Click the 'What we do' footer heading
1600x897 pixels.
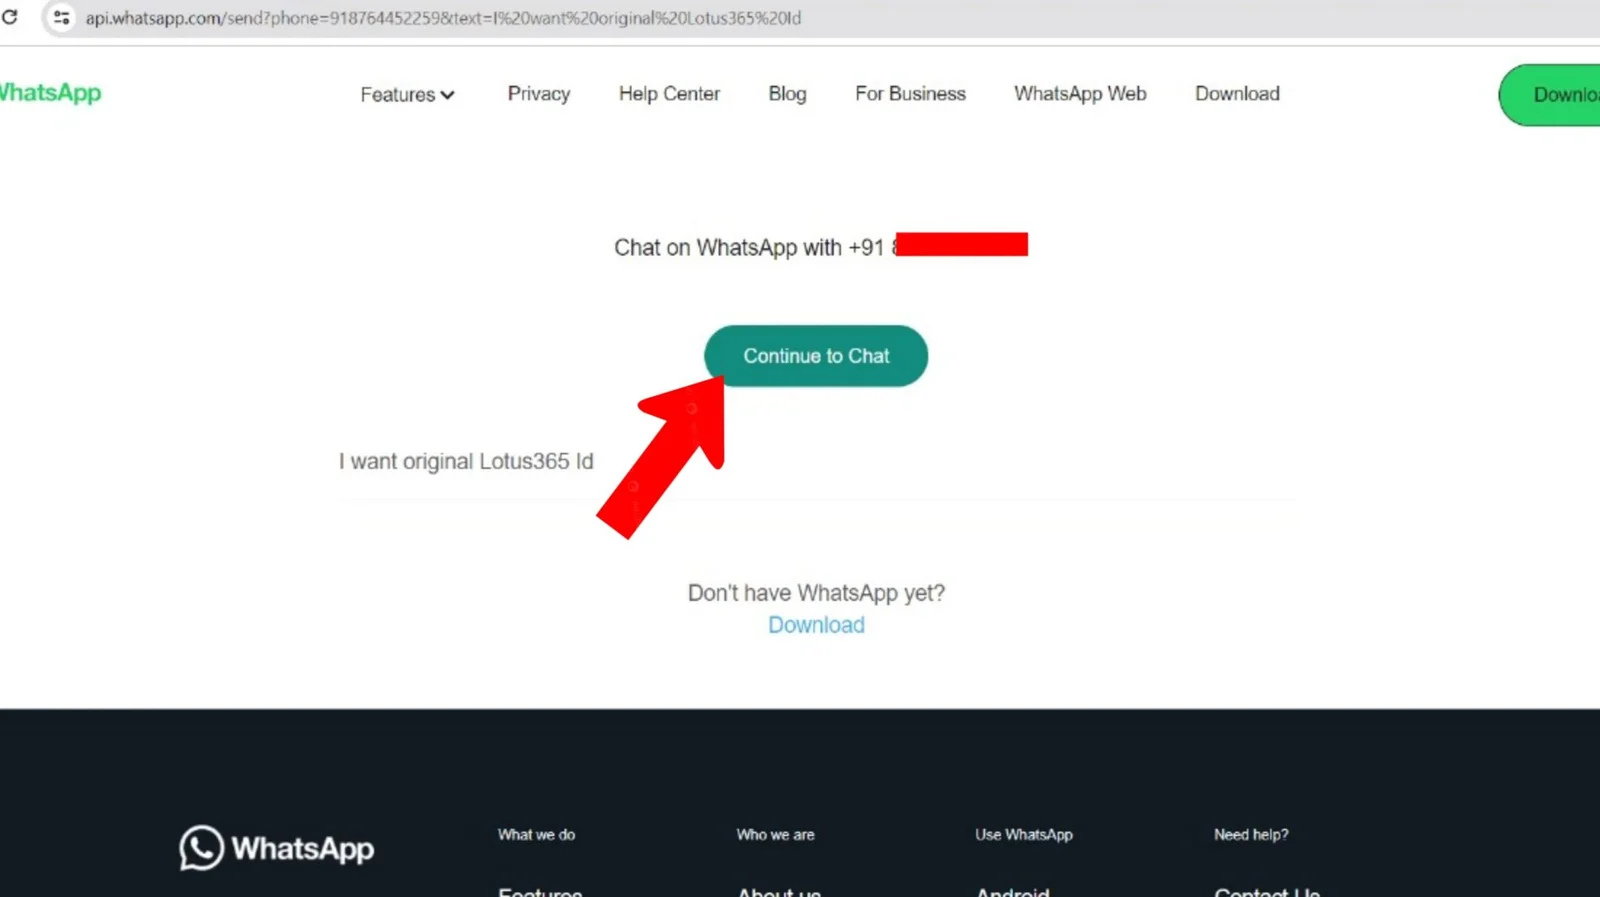tap(536, 834)
